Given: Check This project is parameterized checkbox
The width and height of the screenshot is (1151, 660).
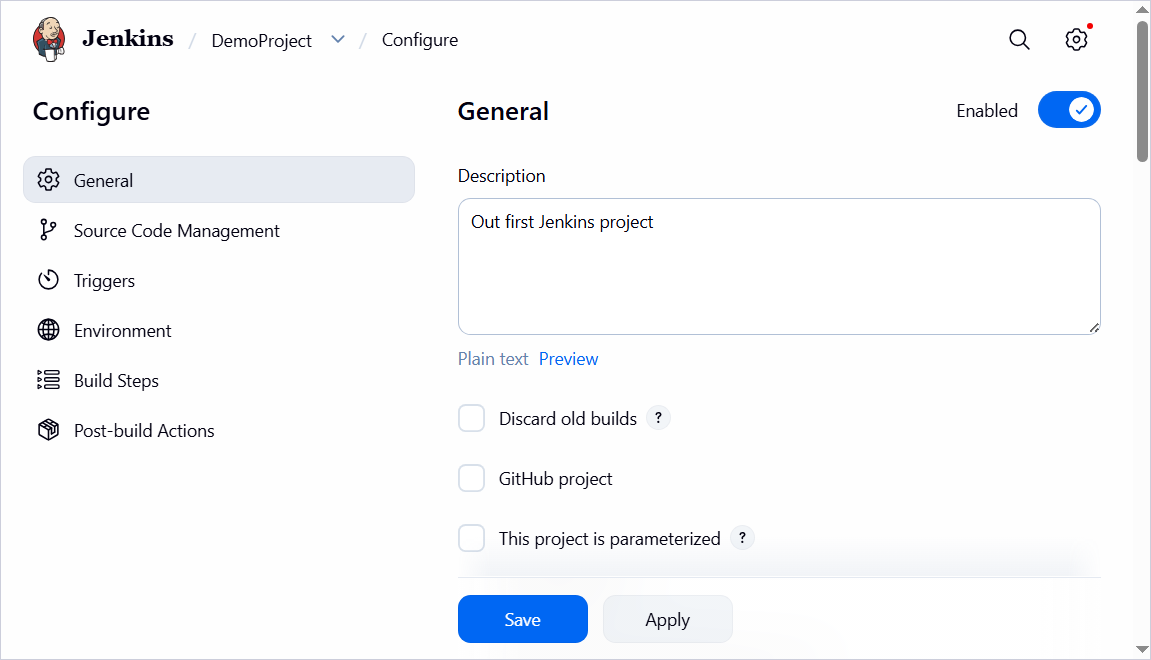Looking at the screenshot, I should click(471, 538).
